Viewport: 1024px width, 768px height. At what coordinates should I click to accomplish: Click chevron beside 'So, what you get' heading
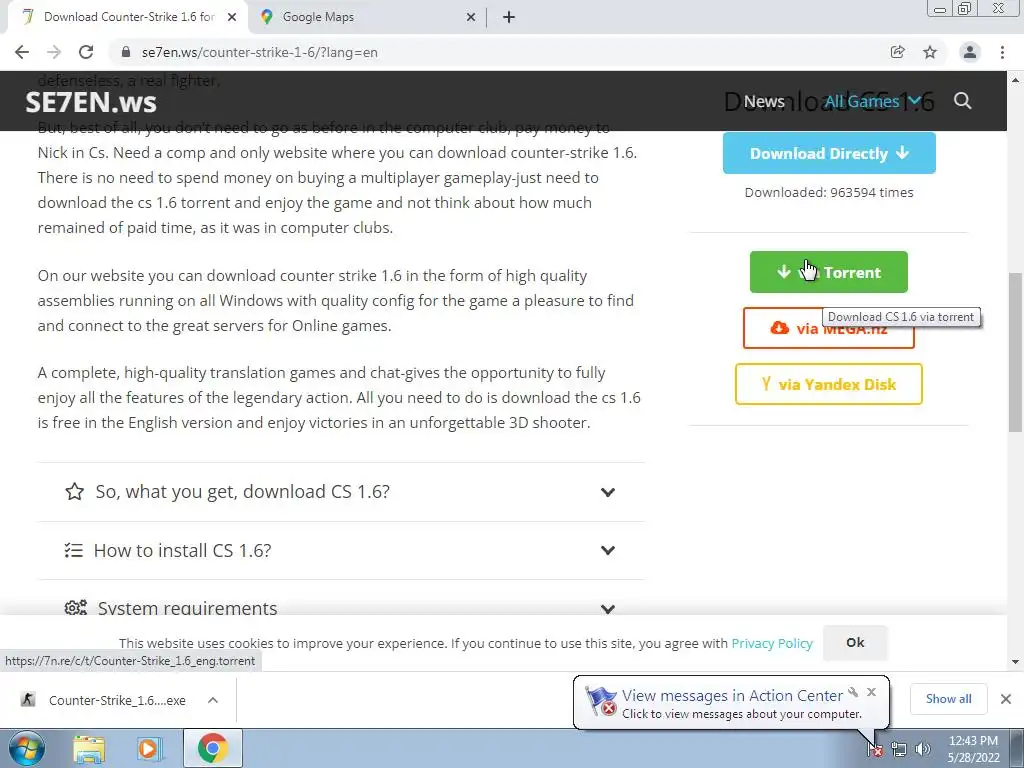608,492
